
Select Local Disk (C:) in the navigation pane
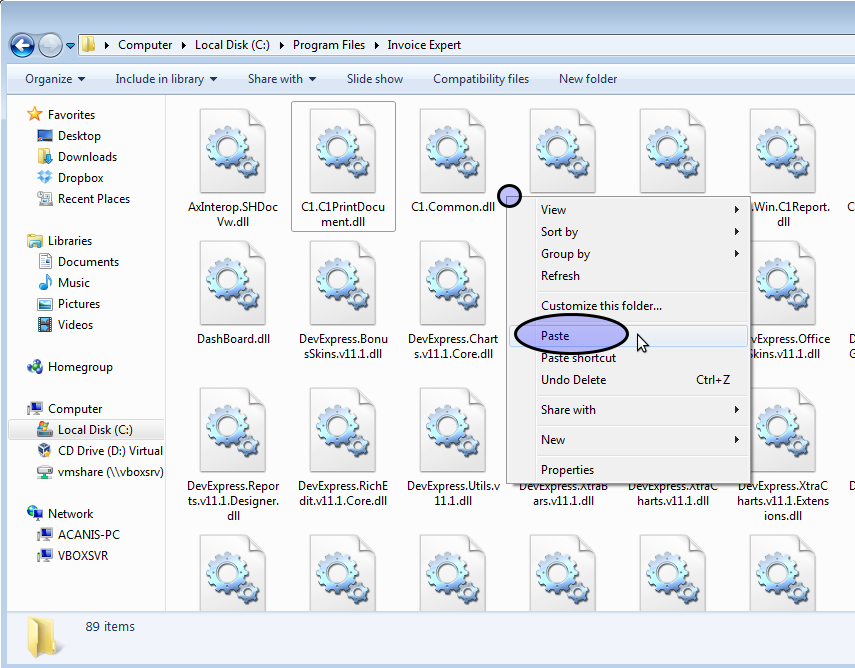click(x=95, y=430)
